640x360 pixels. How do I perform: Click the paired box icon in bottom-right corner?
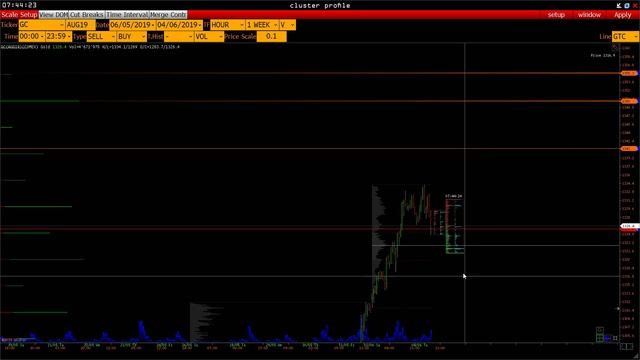[x=627, y=347]
